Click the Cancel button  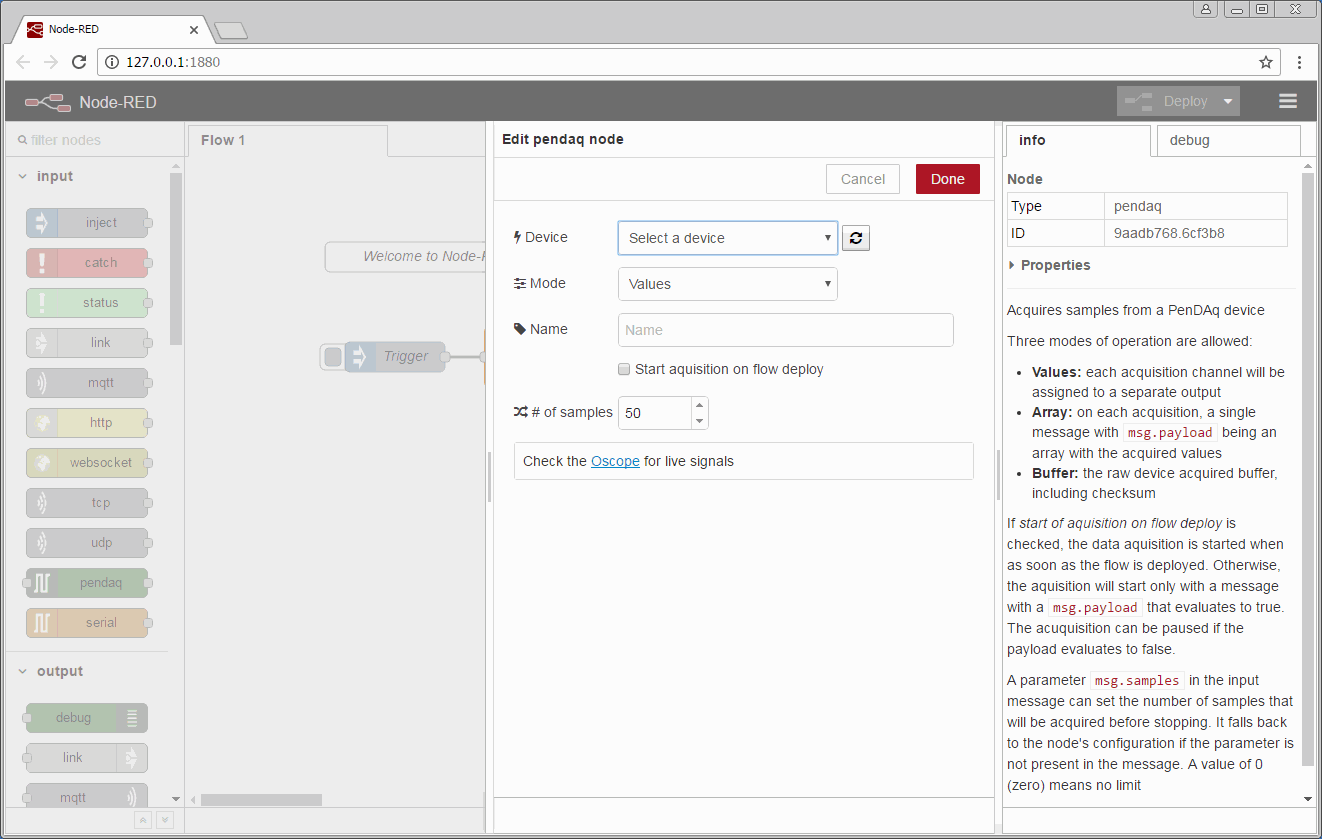tap(863, 179)
